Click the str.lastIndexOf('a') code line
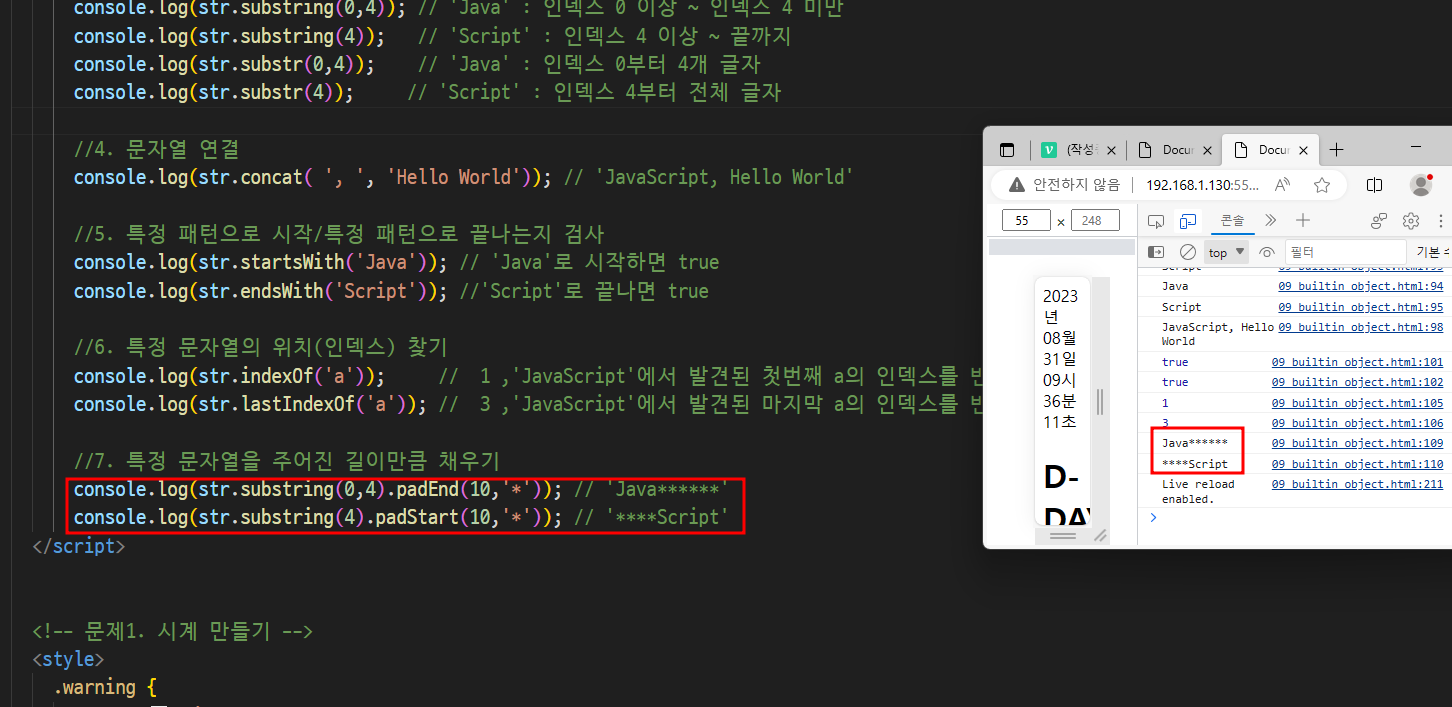The width and height of the screenshot is (1452, 707). pos(529,404)
